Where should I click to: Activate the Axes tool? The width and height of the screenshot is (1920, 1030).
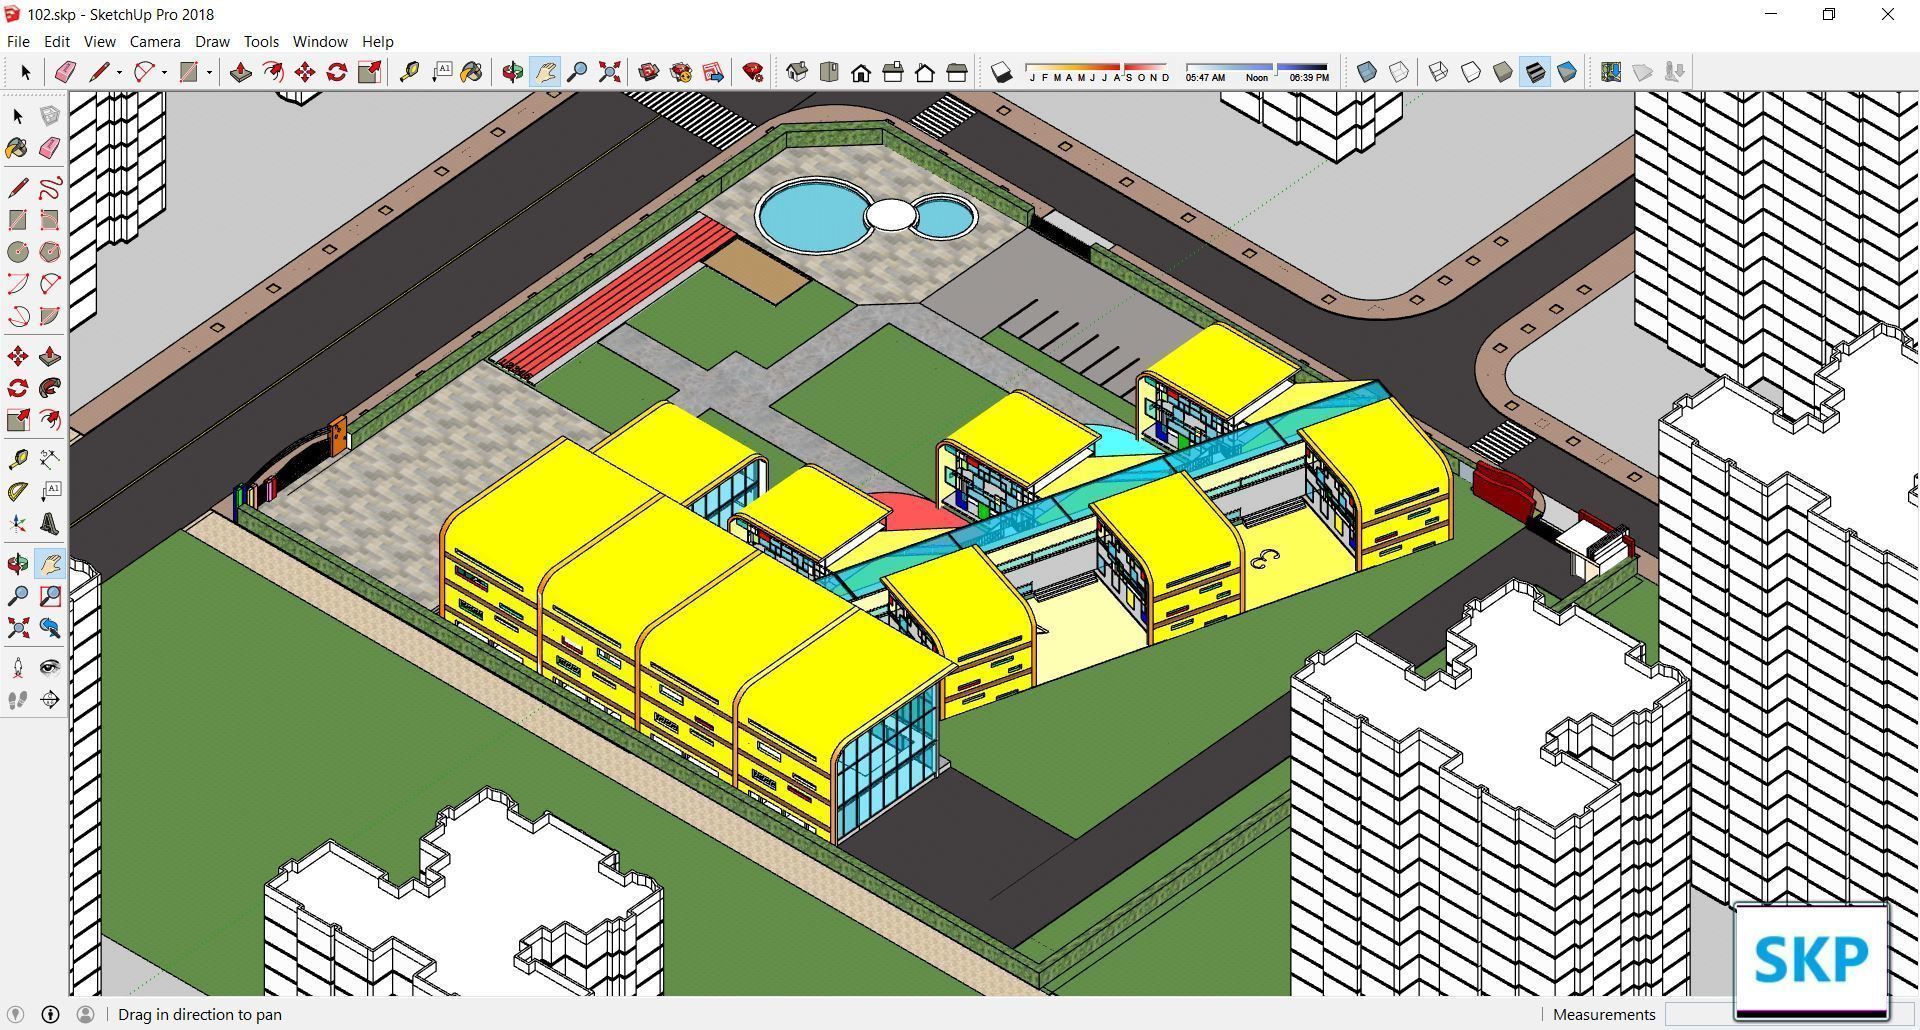tap(18, 524)
